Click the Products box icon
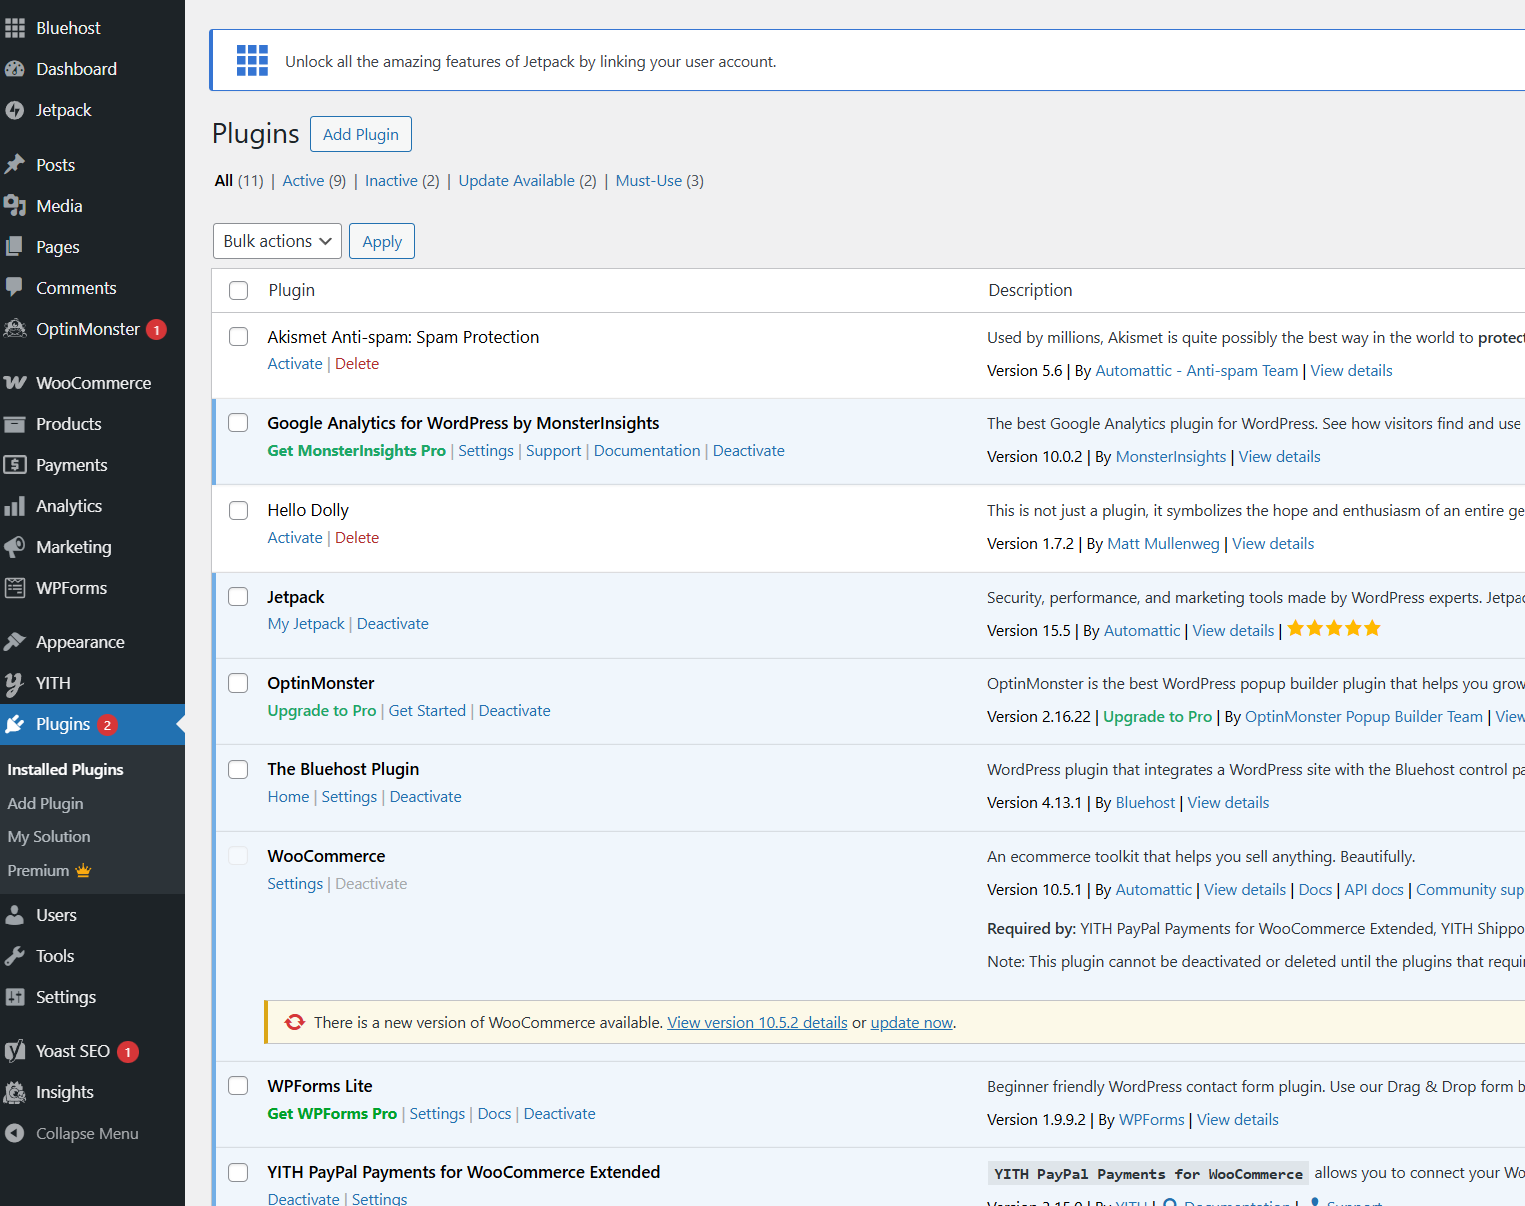Screen dimensions: 1525x1206 pos(15,424)
